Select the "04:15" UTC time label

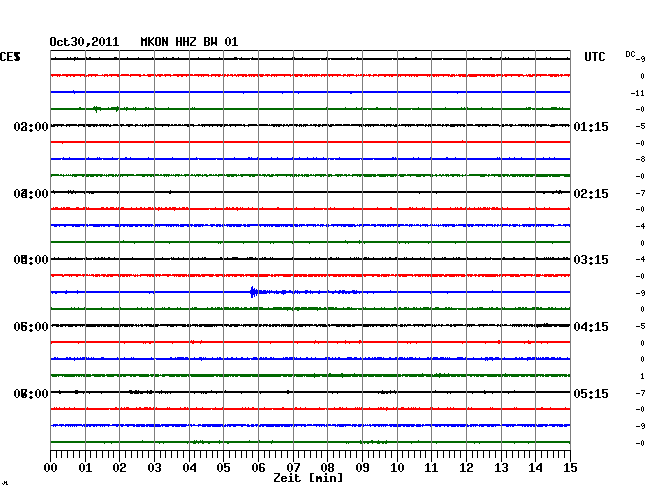pyautogui.click(x=591, y=327)
